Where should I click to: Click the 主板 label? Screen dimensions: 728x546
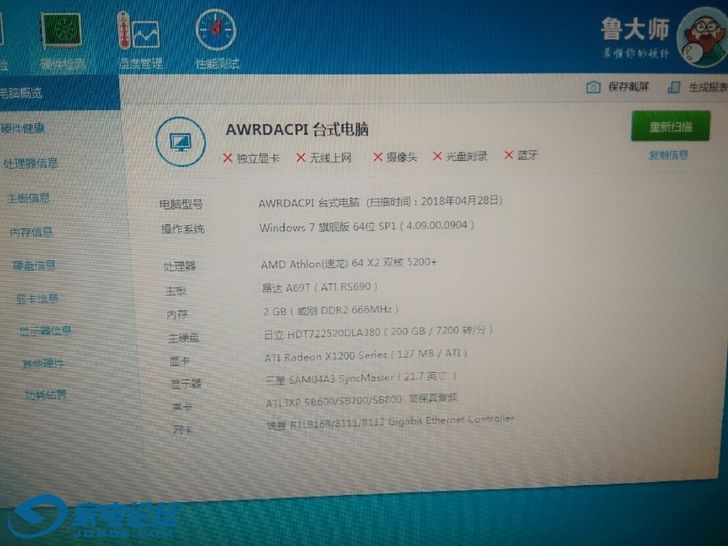[176, 291]
